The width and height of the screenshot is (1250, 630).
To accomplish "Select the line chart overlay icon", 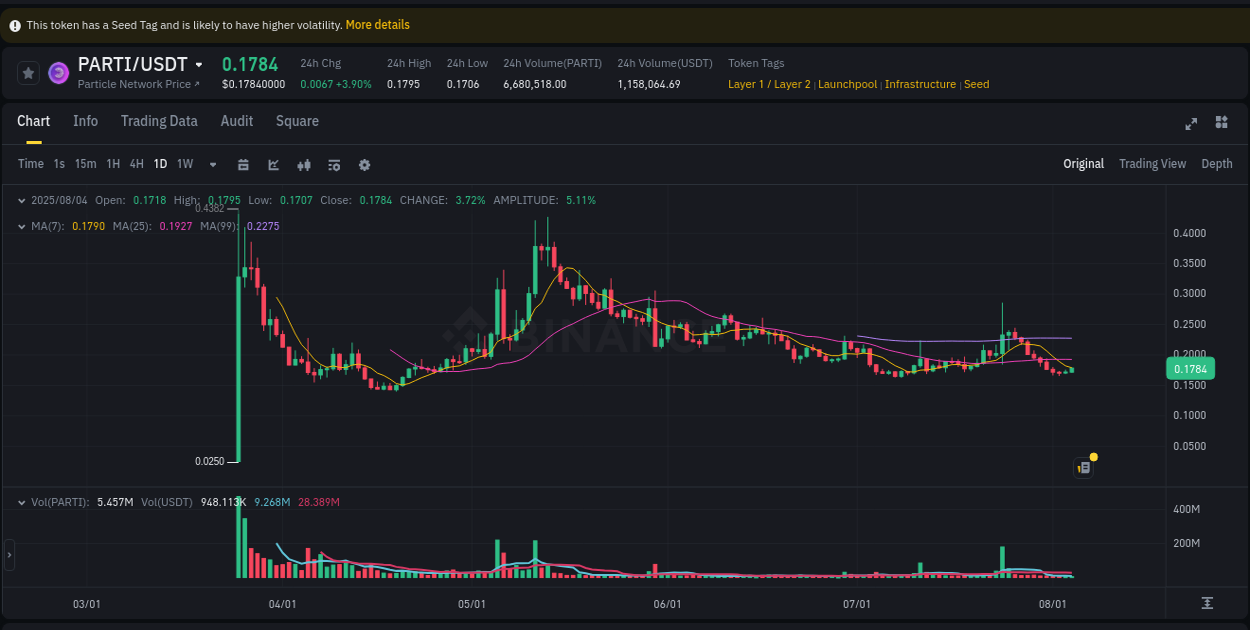I will pyautogui.click(x=273, y=164).
